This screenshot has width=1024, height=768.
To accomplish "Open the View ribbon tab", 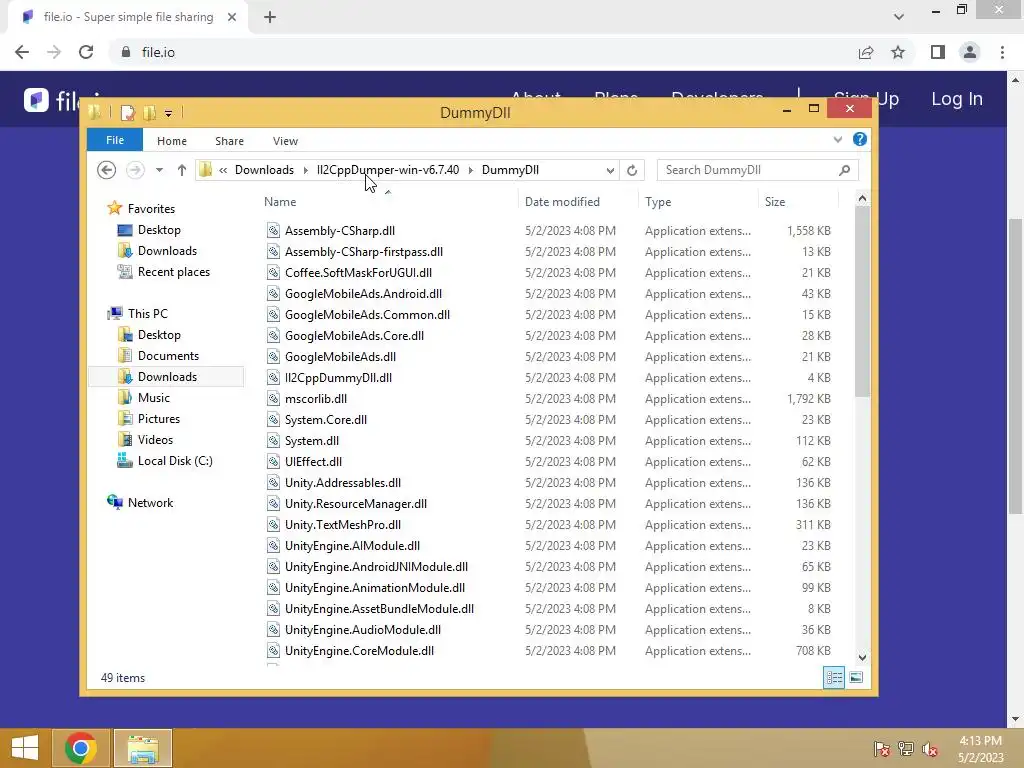I will 285,141.
